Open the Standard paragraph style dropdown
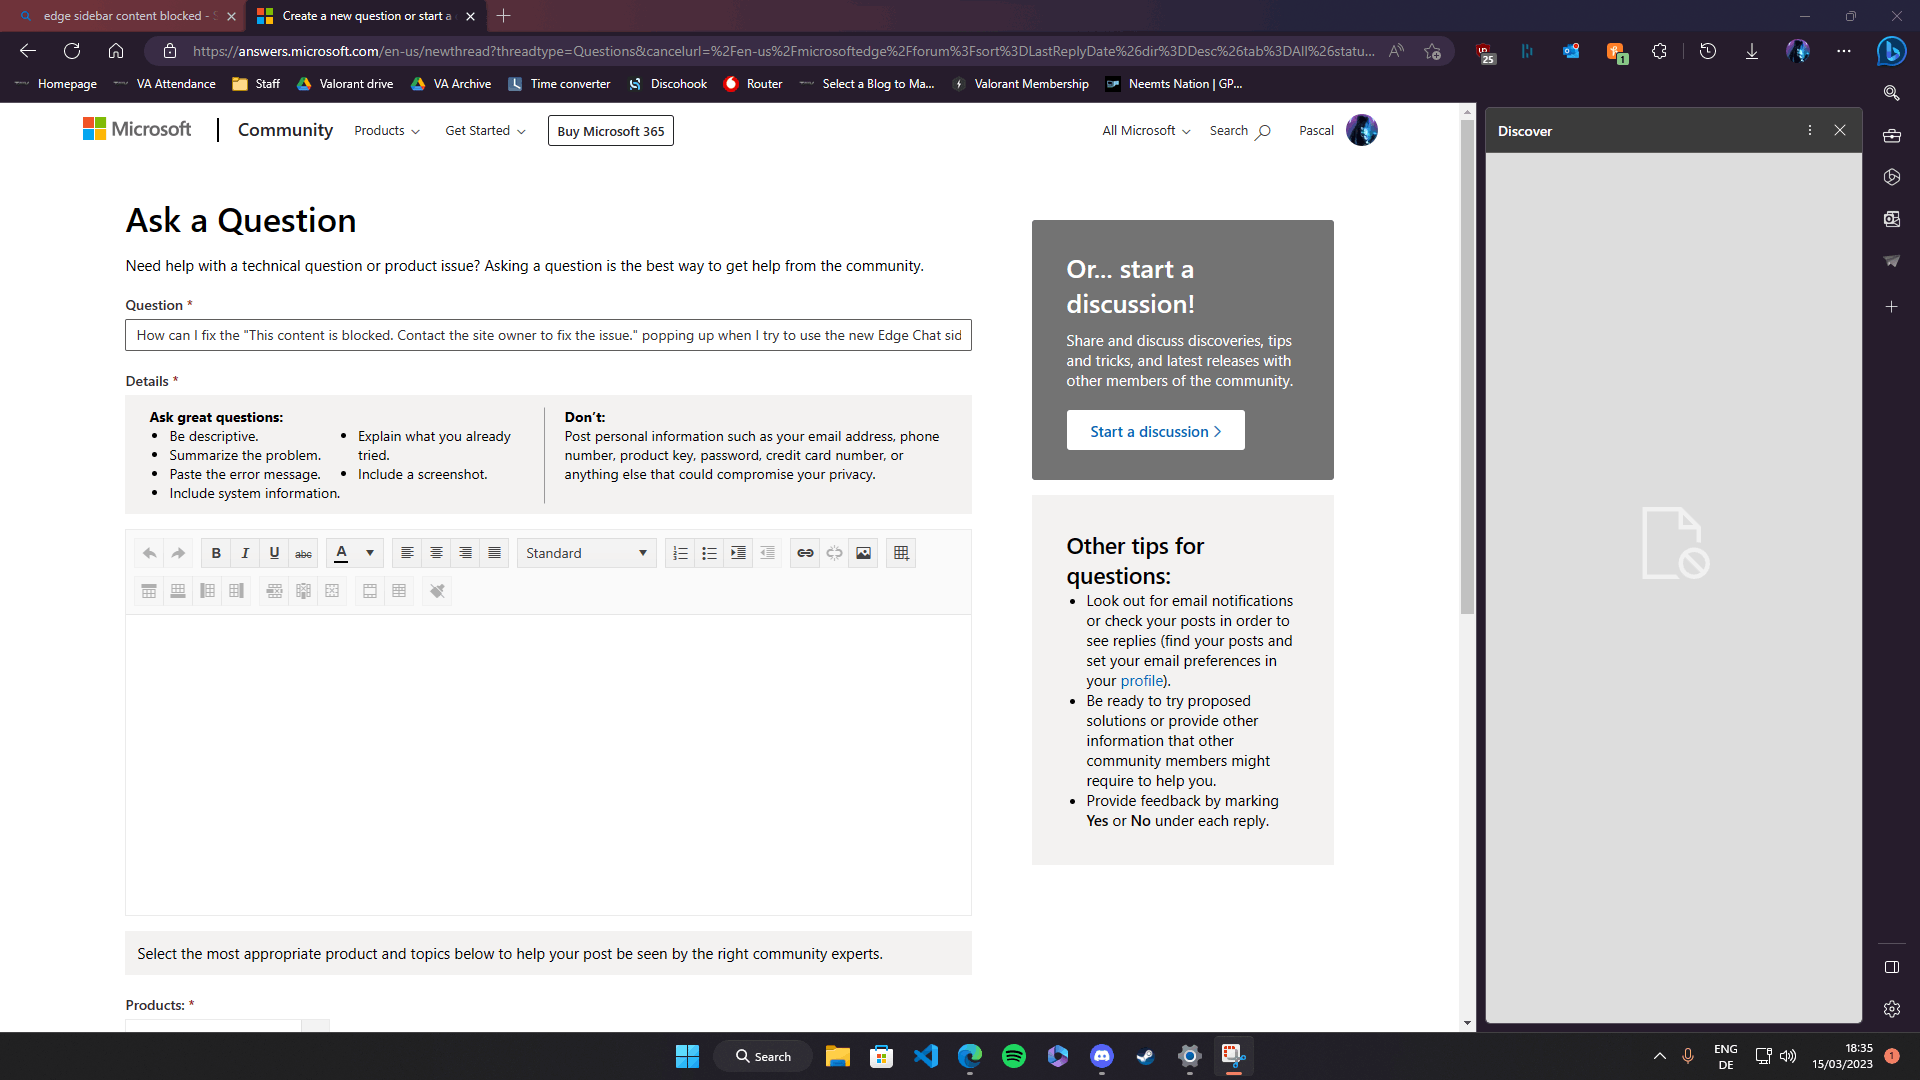This screenshot has height=1080, width=1920. coord(586,553)
